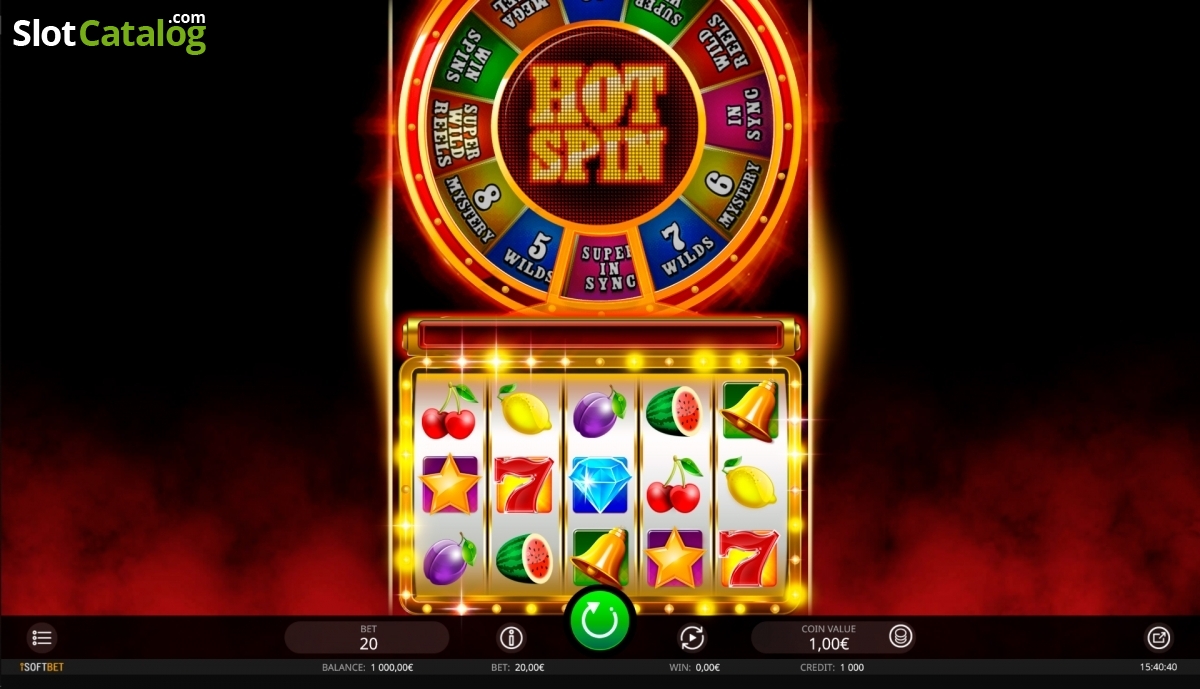Click the exit game icon
This screenshot has height=689, width=1200.
pyautogui.click(x=1158, y=637)
